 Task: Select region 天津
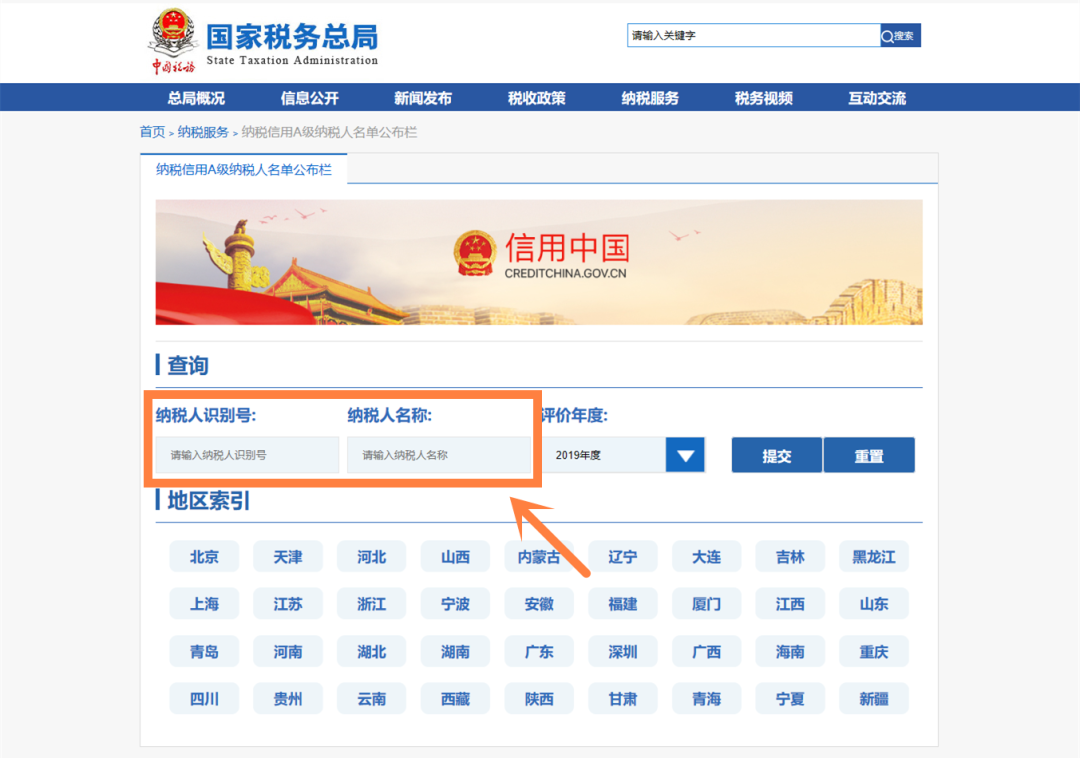288,557
